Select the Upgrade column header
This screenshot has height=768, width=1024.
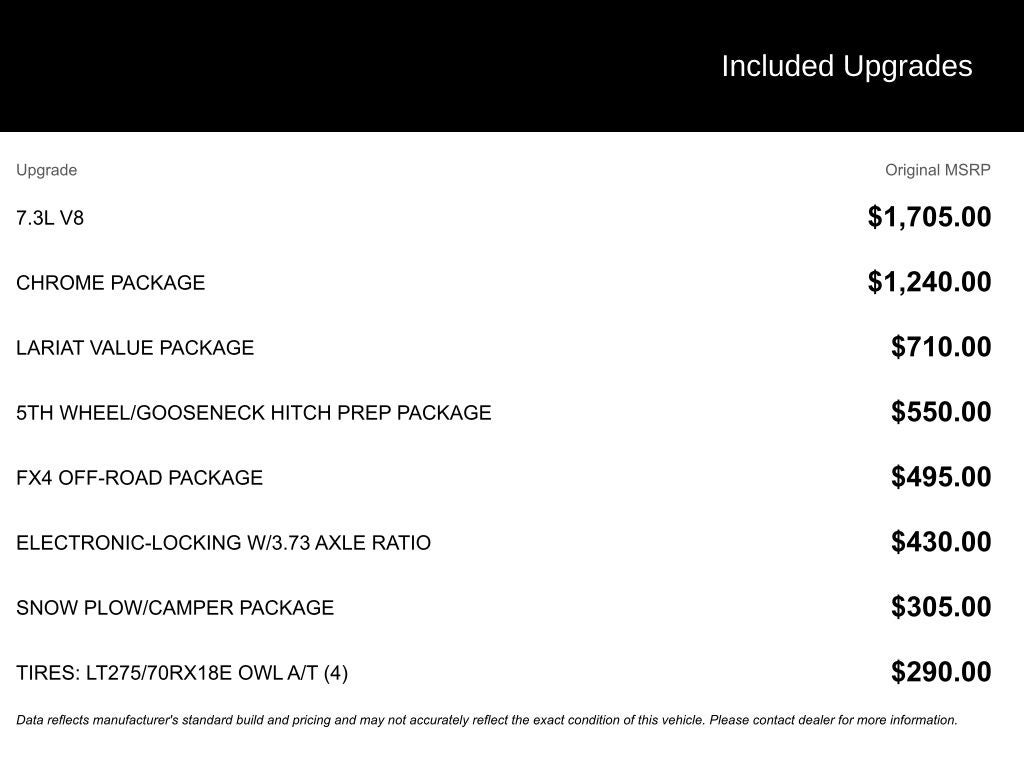[46, 170]
